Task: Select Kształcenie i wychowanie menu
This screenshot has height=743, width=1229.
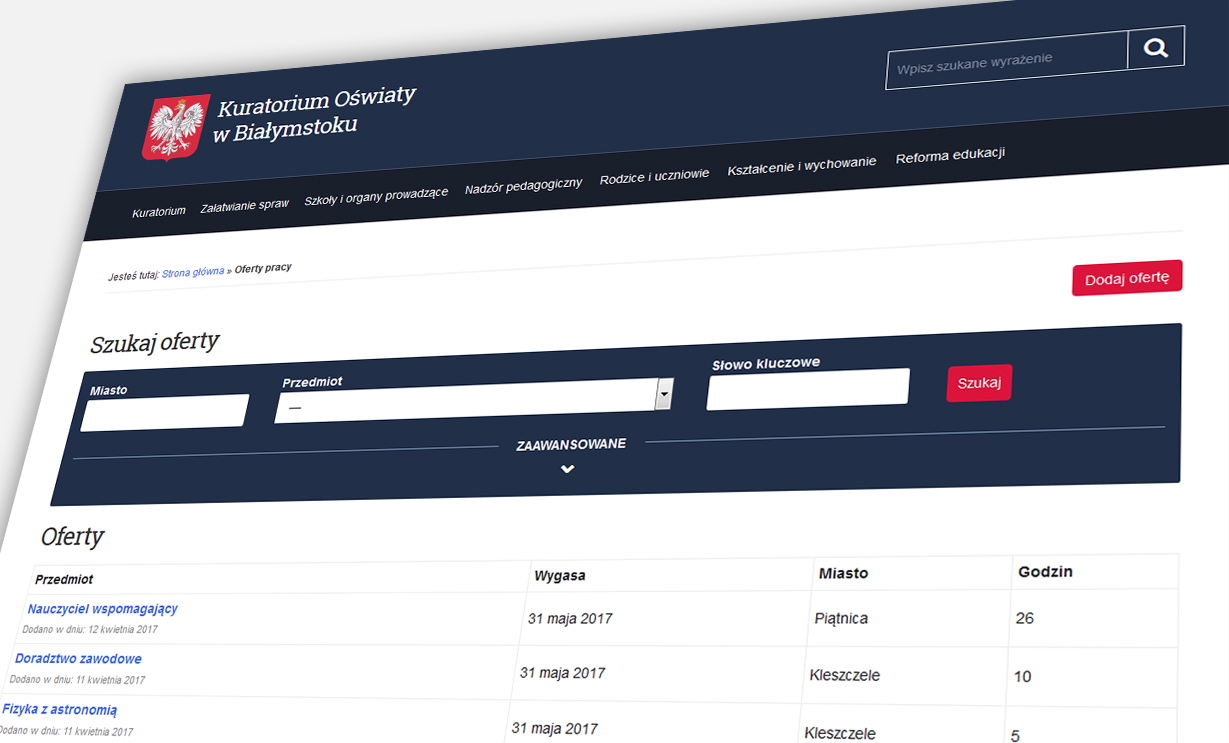Action: (801, 164)
